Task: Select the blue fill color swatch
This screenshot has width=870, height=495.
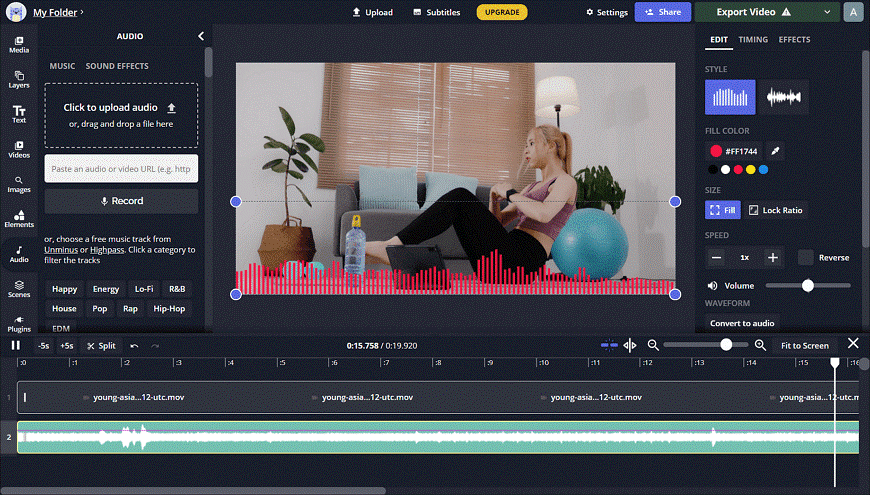Action: (x=764, y=170)
